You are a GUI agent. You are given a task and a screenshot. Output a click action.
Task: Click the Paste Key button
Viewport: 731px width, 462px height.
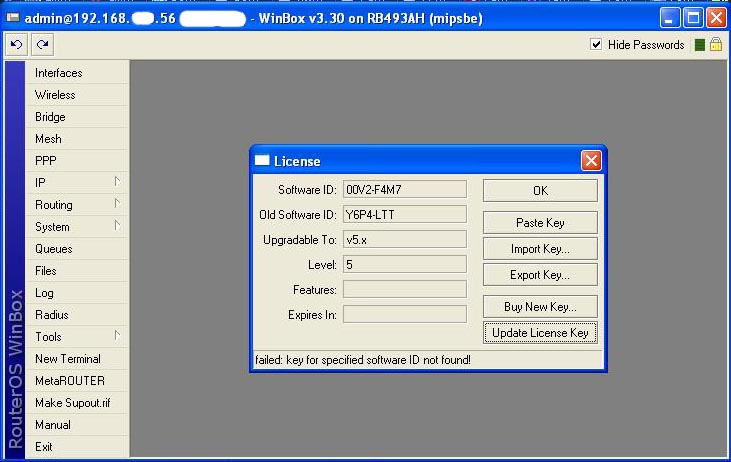pyautogui.click(x=540, y=223)
